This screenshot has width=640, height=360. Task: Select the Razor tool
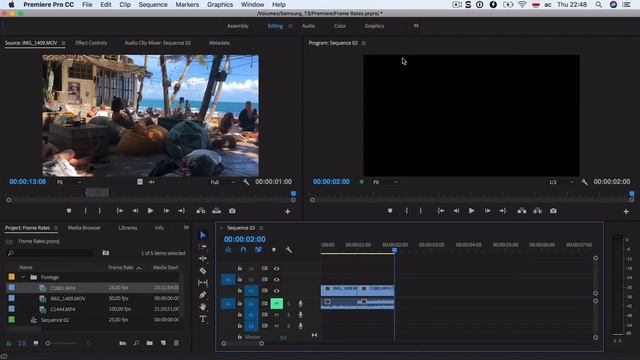tap(202, 271)
